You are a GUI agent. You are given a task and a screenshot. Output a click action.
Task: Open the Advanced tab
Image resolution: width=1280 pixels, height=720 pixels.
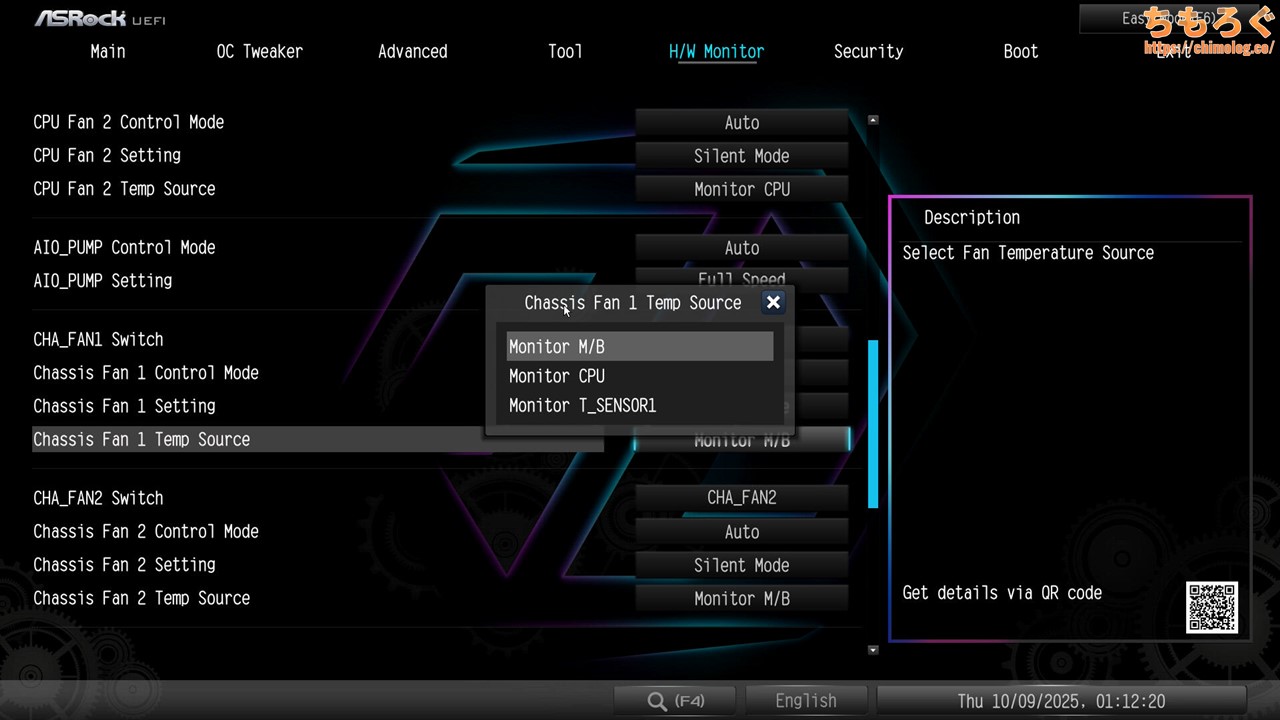[412, 52]
